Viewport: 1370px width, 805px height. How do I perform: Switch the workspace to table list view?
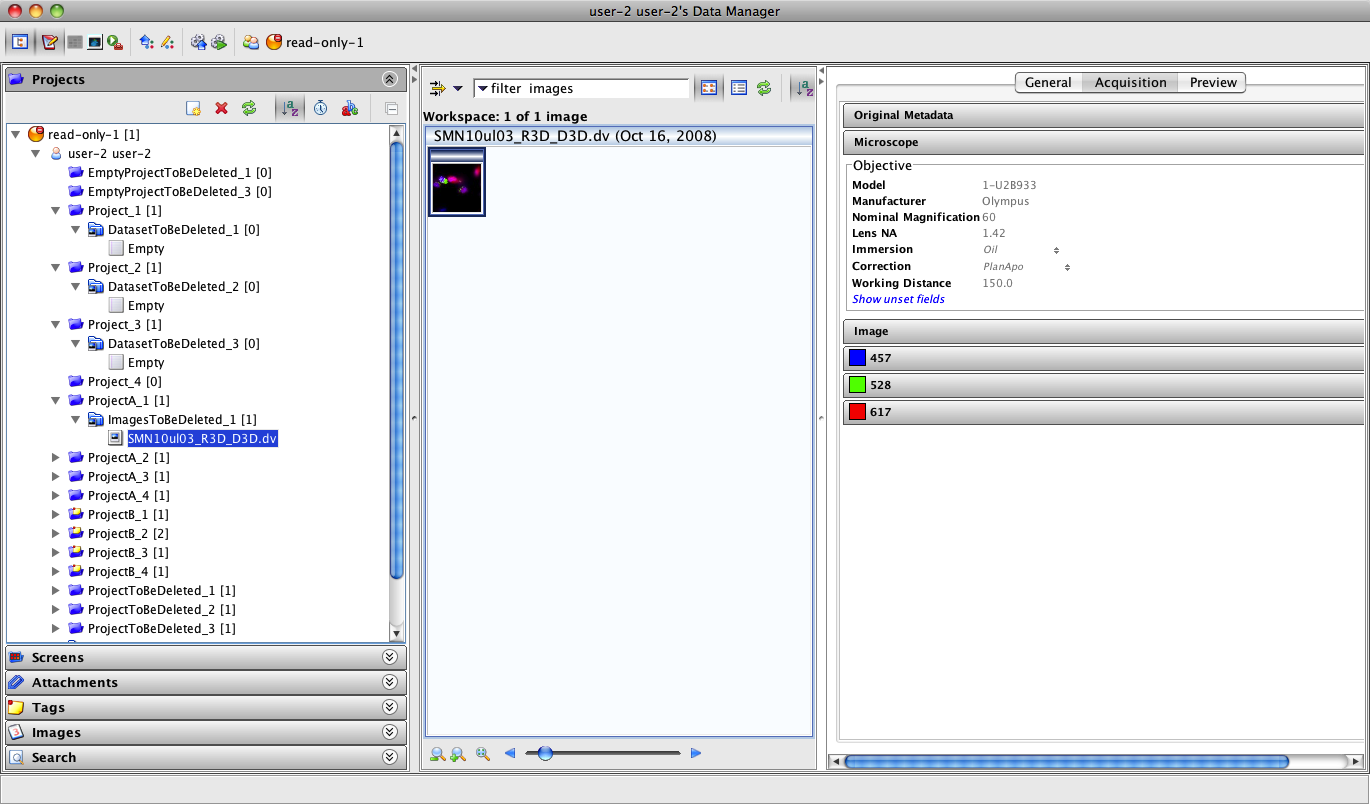[x=739, y=88]
